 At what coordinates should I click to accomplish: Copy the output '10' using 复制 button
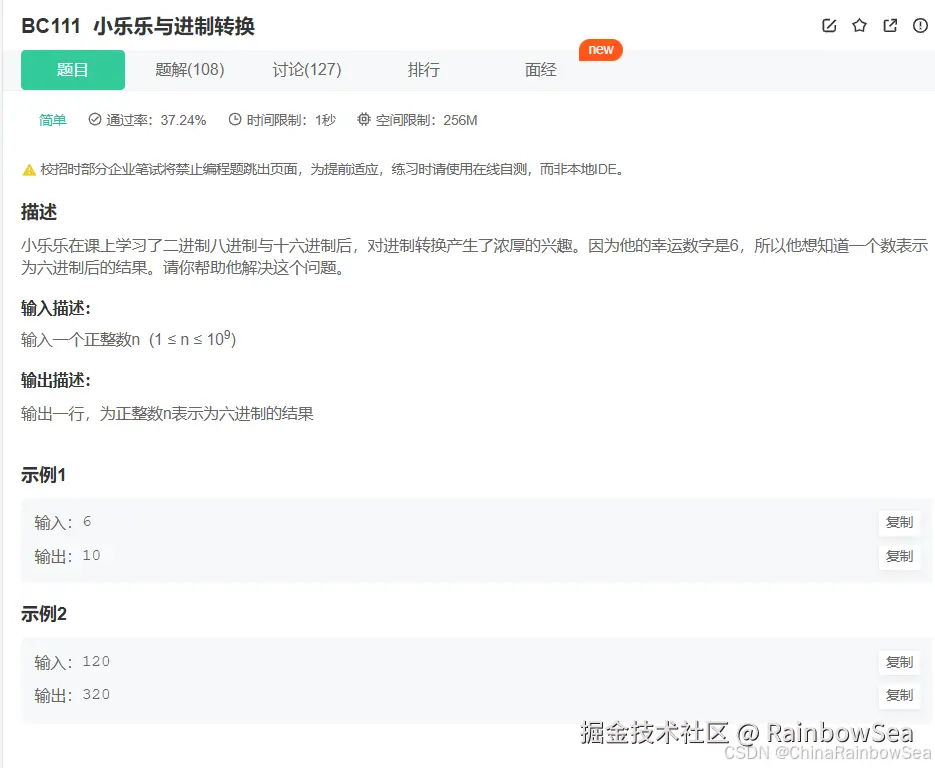(898, 557)
